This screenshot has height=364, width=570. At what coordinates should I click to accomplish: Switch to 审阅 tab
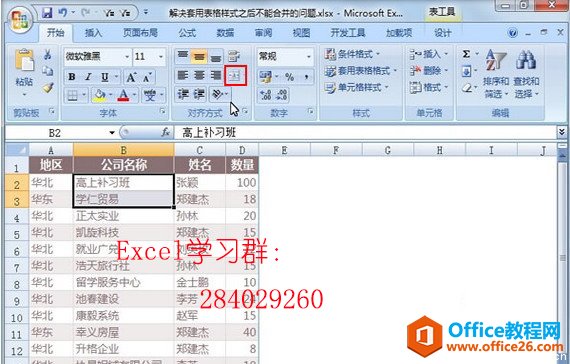coord(264,33)
